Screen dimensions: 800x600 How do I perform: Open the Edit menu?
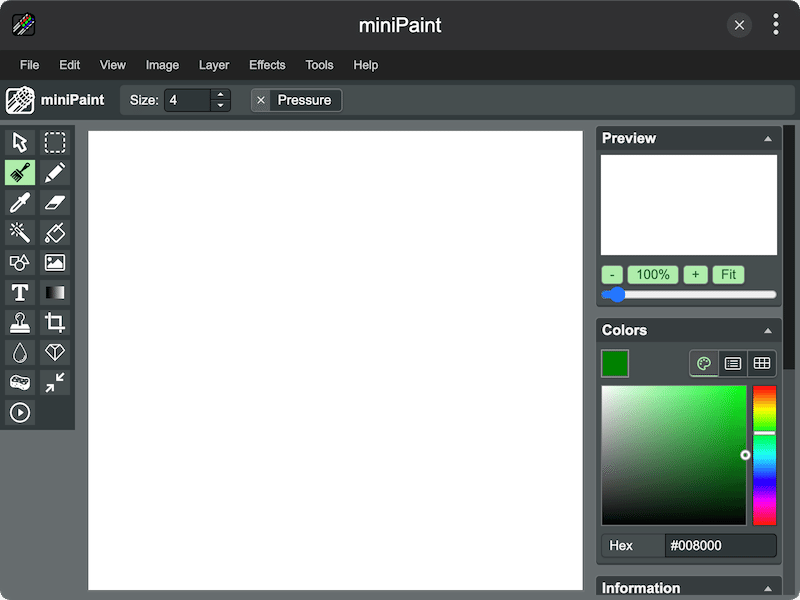point(69,65)
